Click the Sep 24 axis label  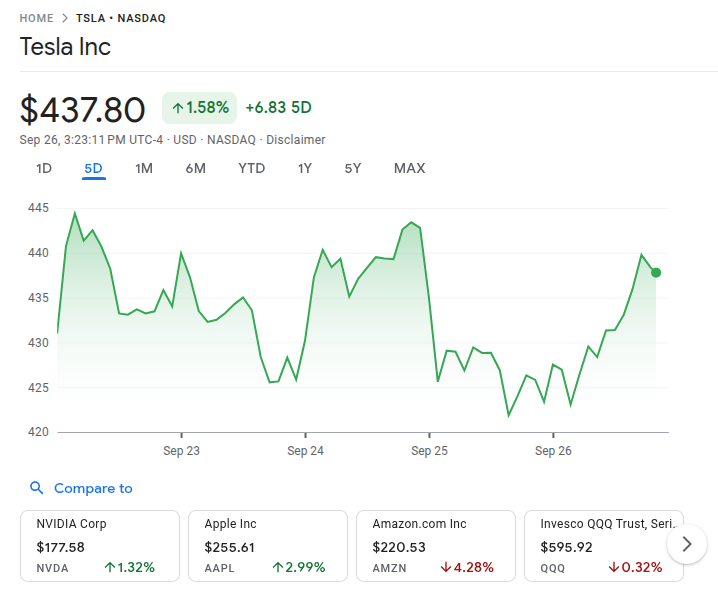pos(305,451)
